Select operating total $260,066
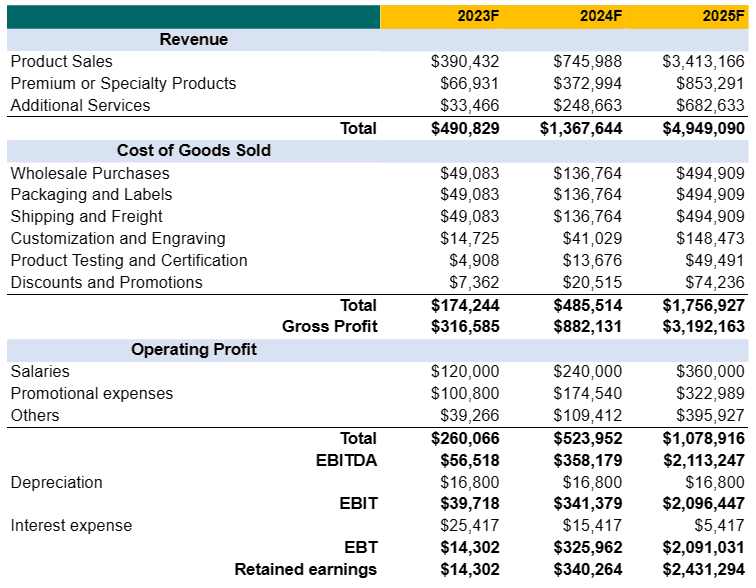Viewport: 756px width, 588px height. pos(465,439)
